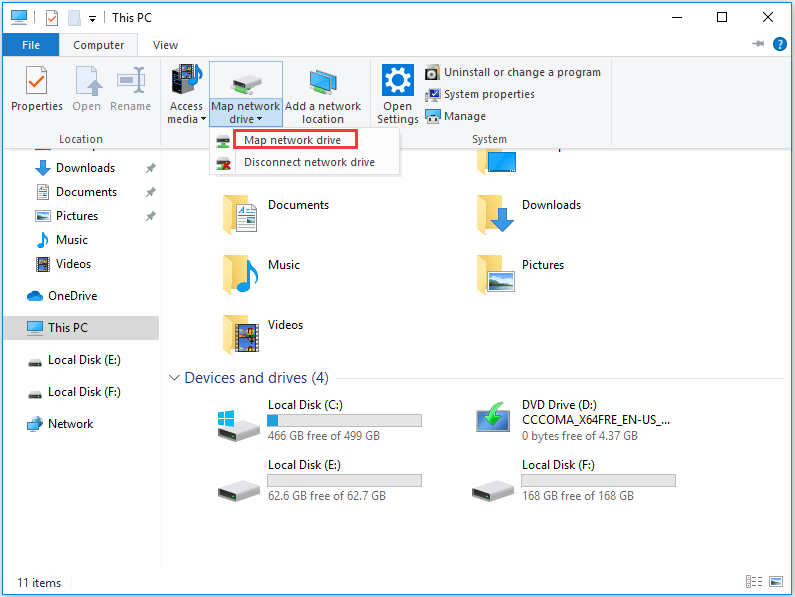
Task: Click the Local Disk (E:) usage bar
Action: pyautogui.click(x=344, y=480)
